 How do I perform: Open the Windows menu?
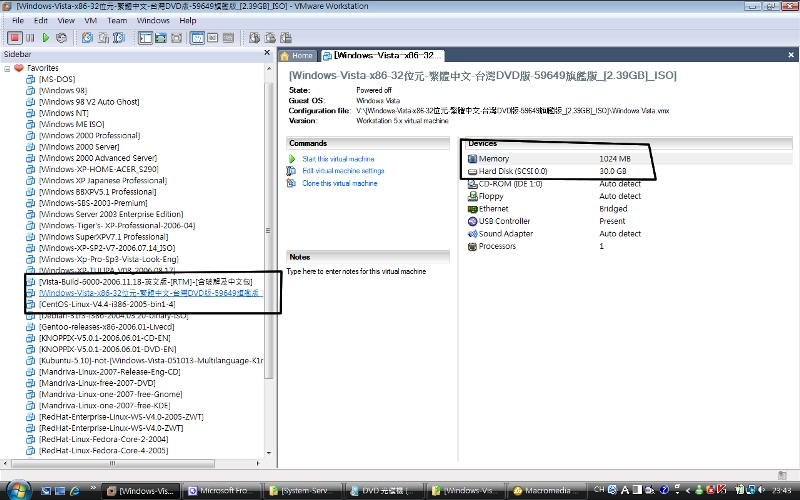click(153, 20)
